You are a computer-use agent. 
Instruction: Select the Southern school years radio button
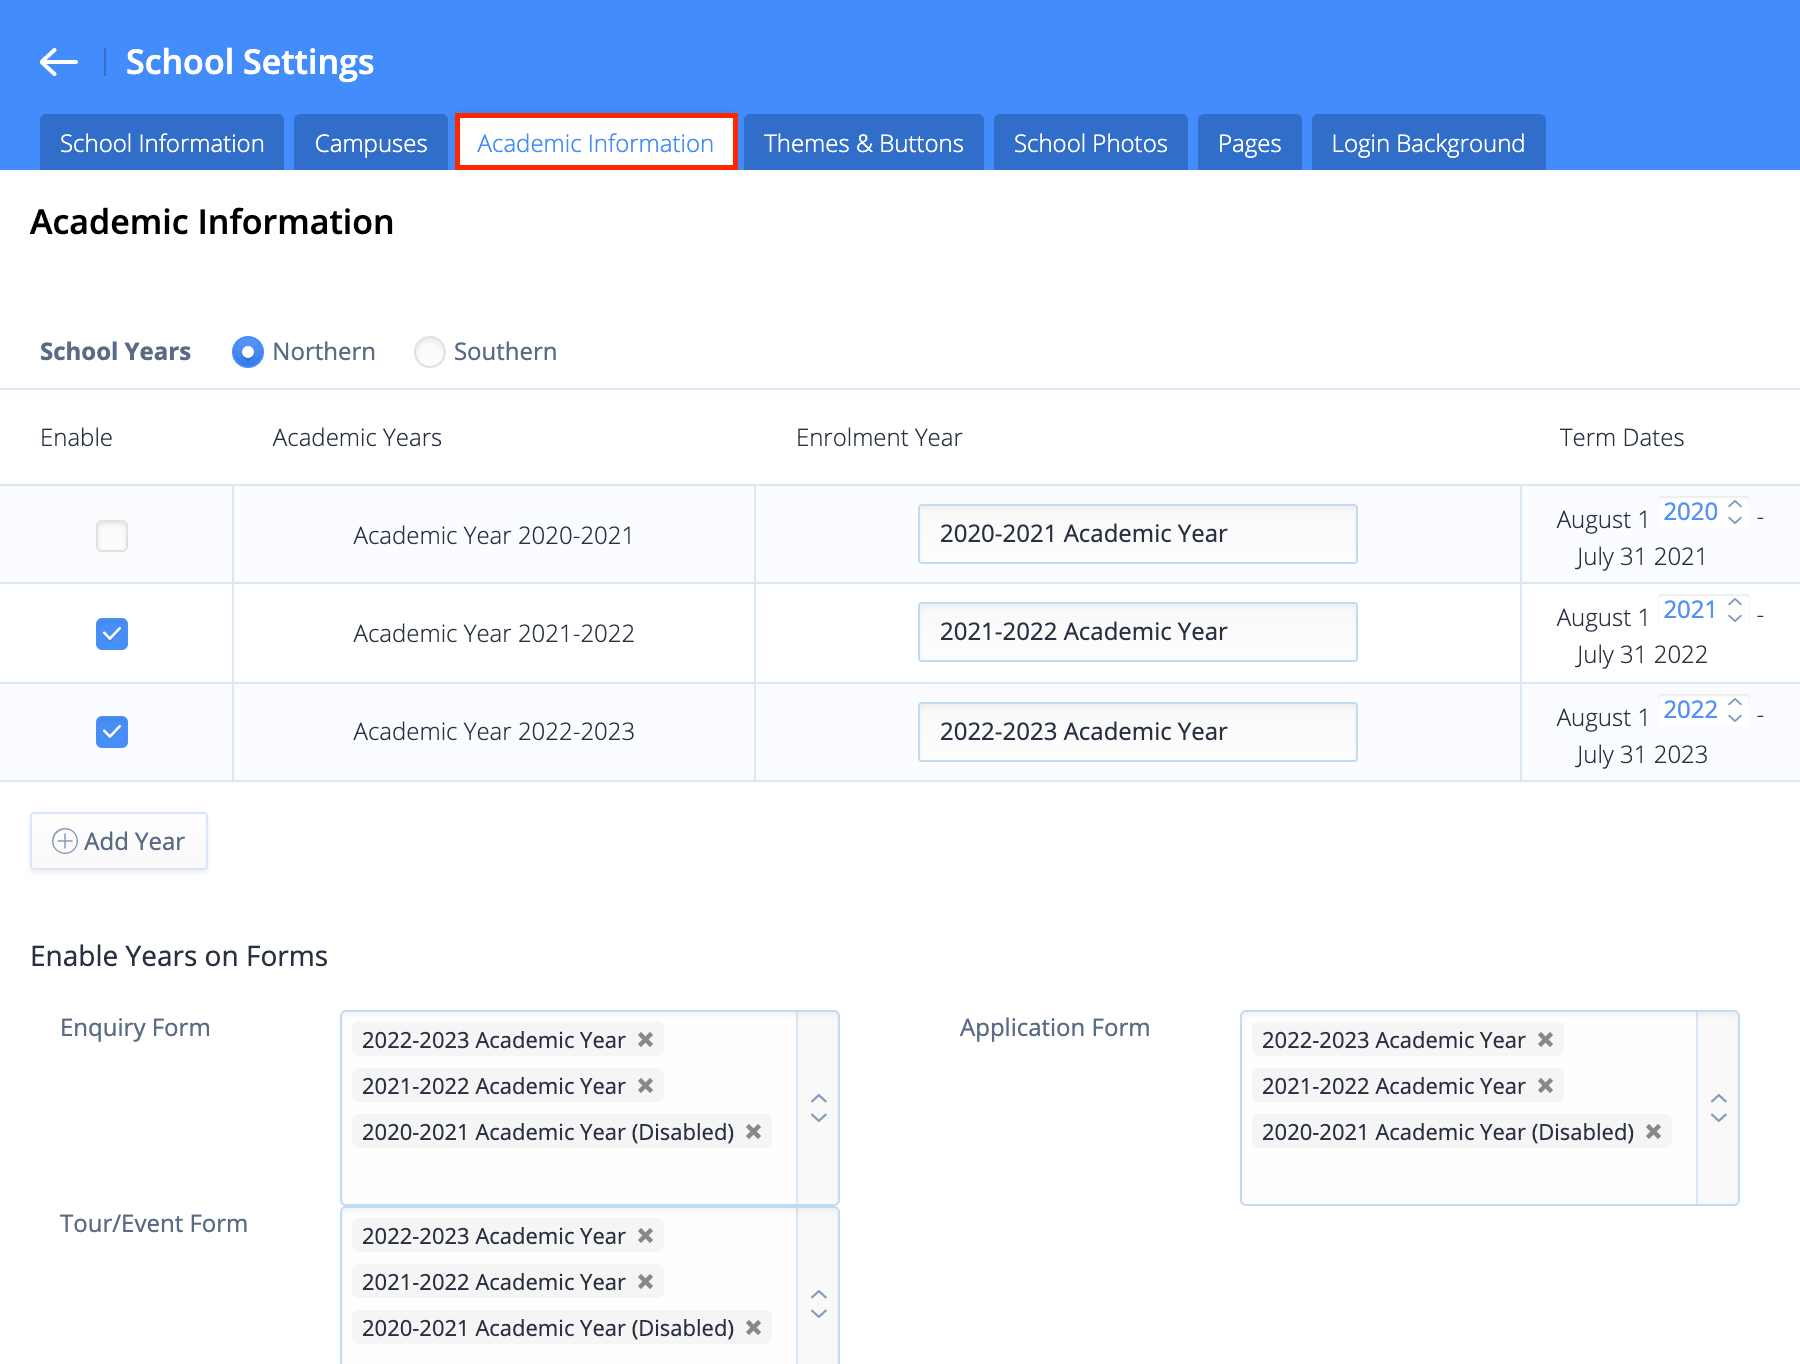(x=430, y=352)
